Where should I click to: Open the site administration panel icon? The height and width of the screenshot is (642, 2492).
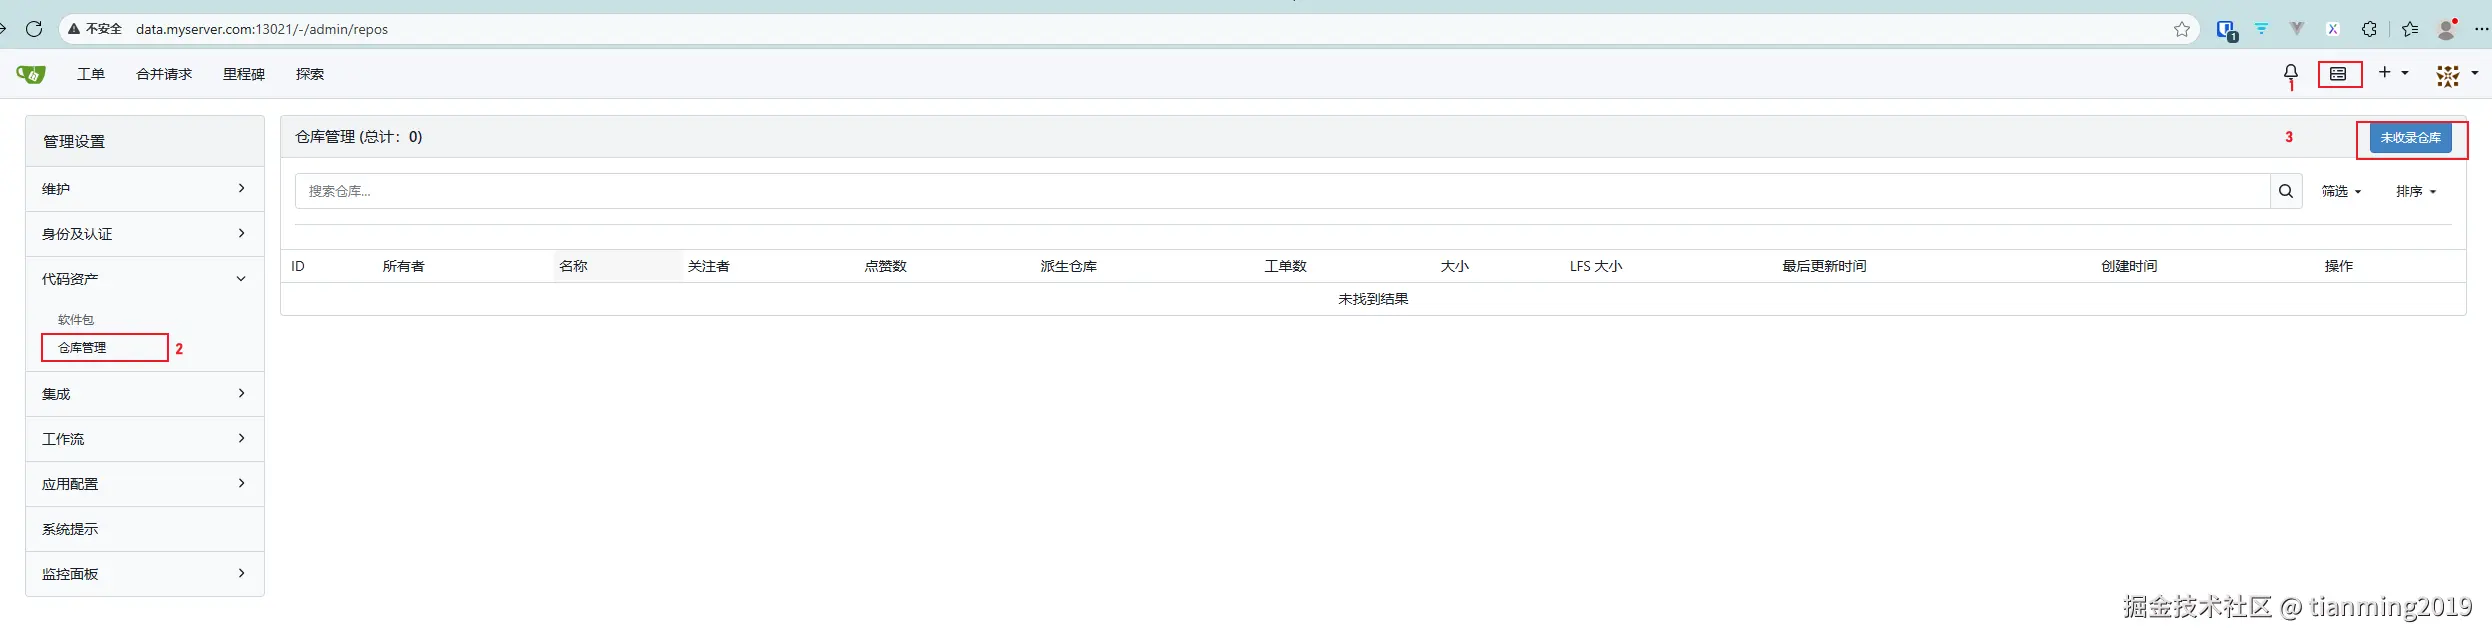pyautogui.click(x=2338, y=74)
